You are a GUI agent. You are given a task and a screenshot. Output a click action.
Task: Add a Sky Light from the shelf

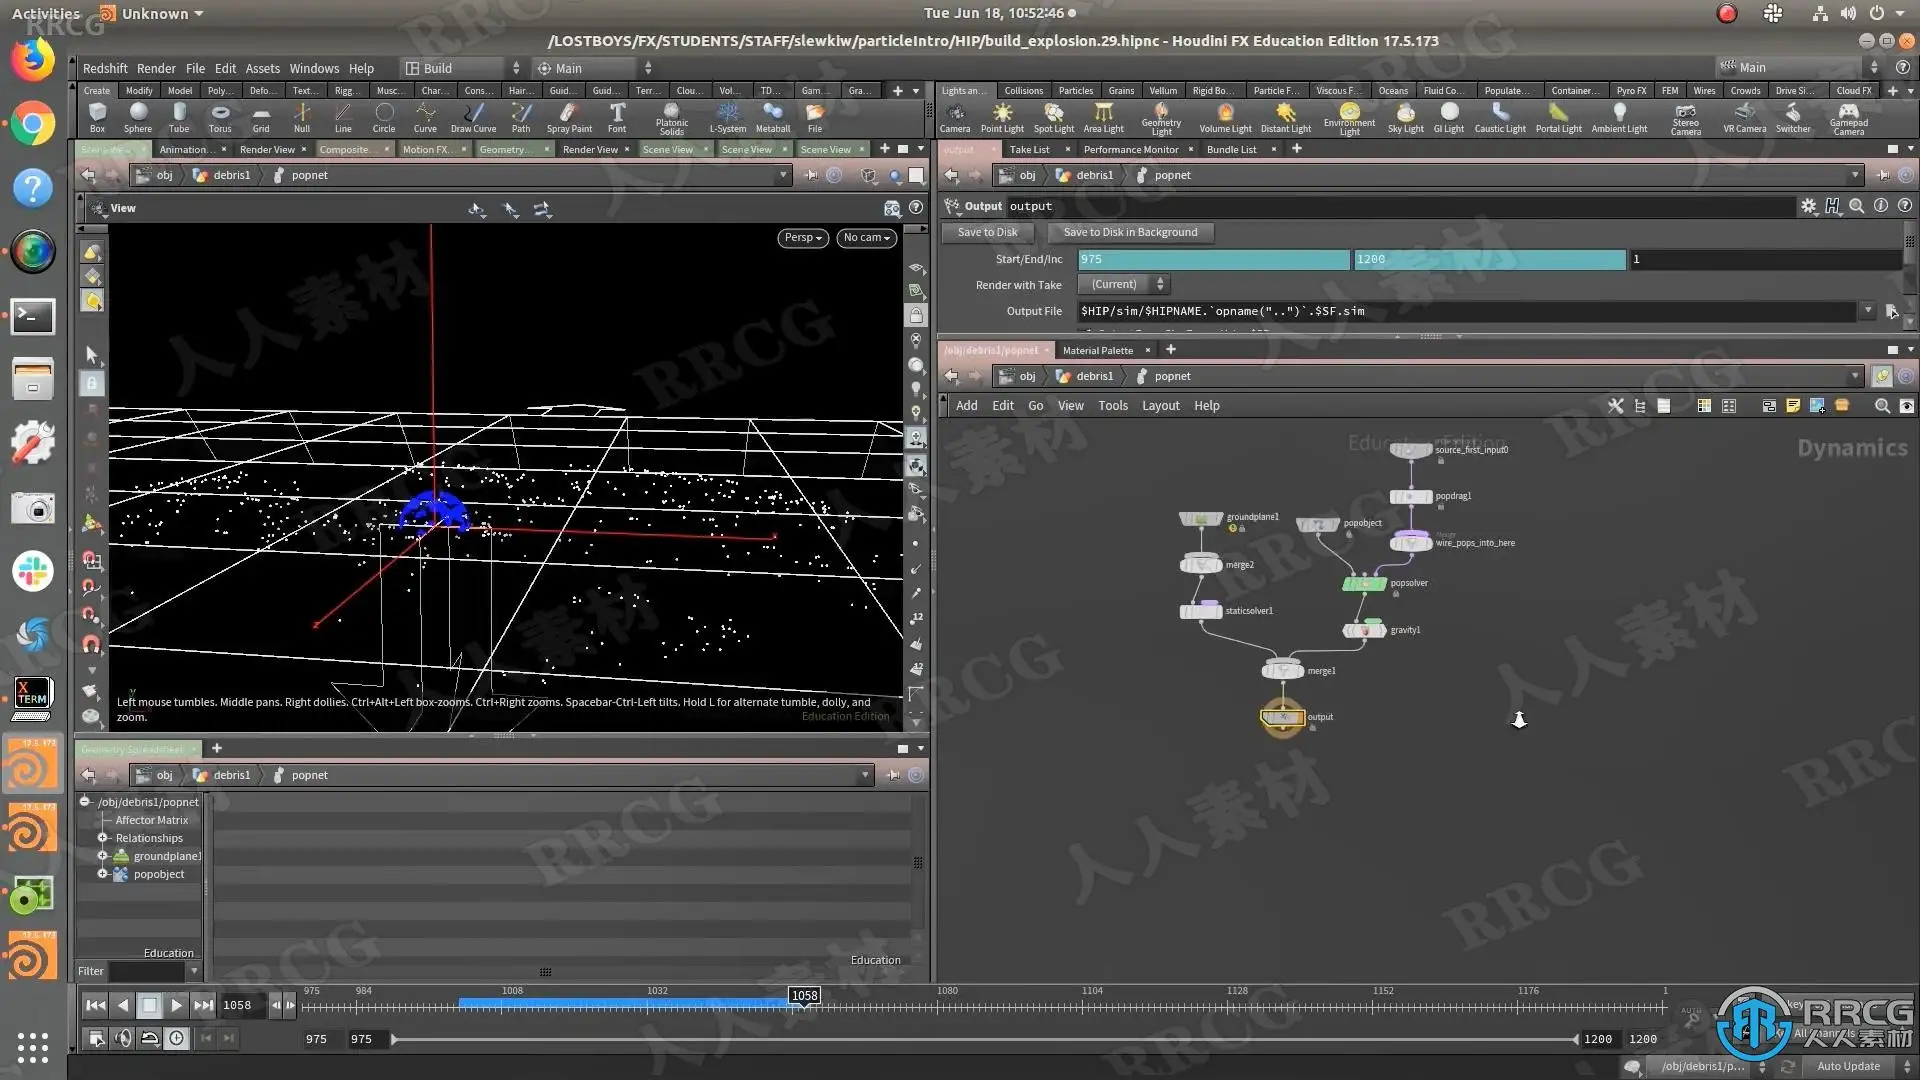1406,117
